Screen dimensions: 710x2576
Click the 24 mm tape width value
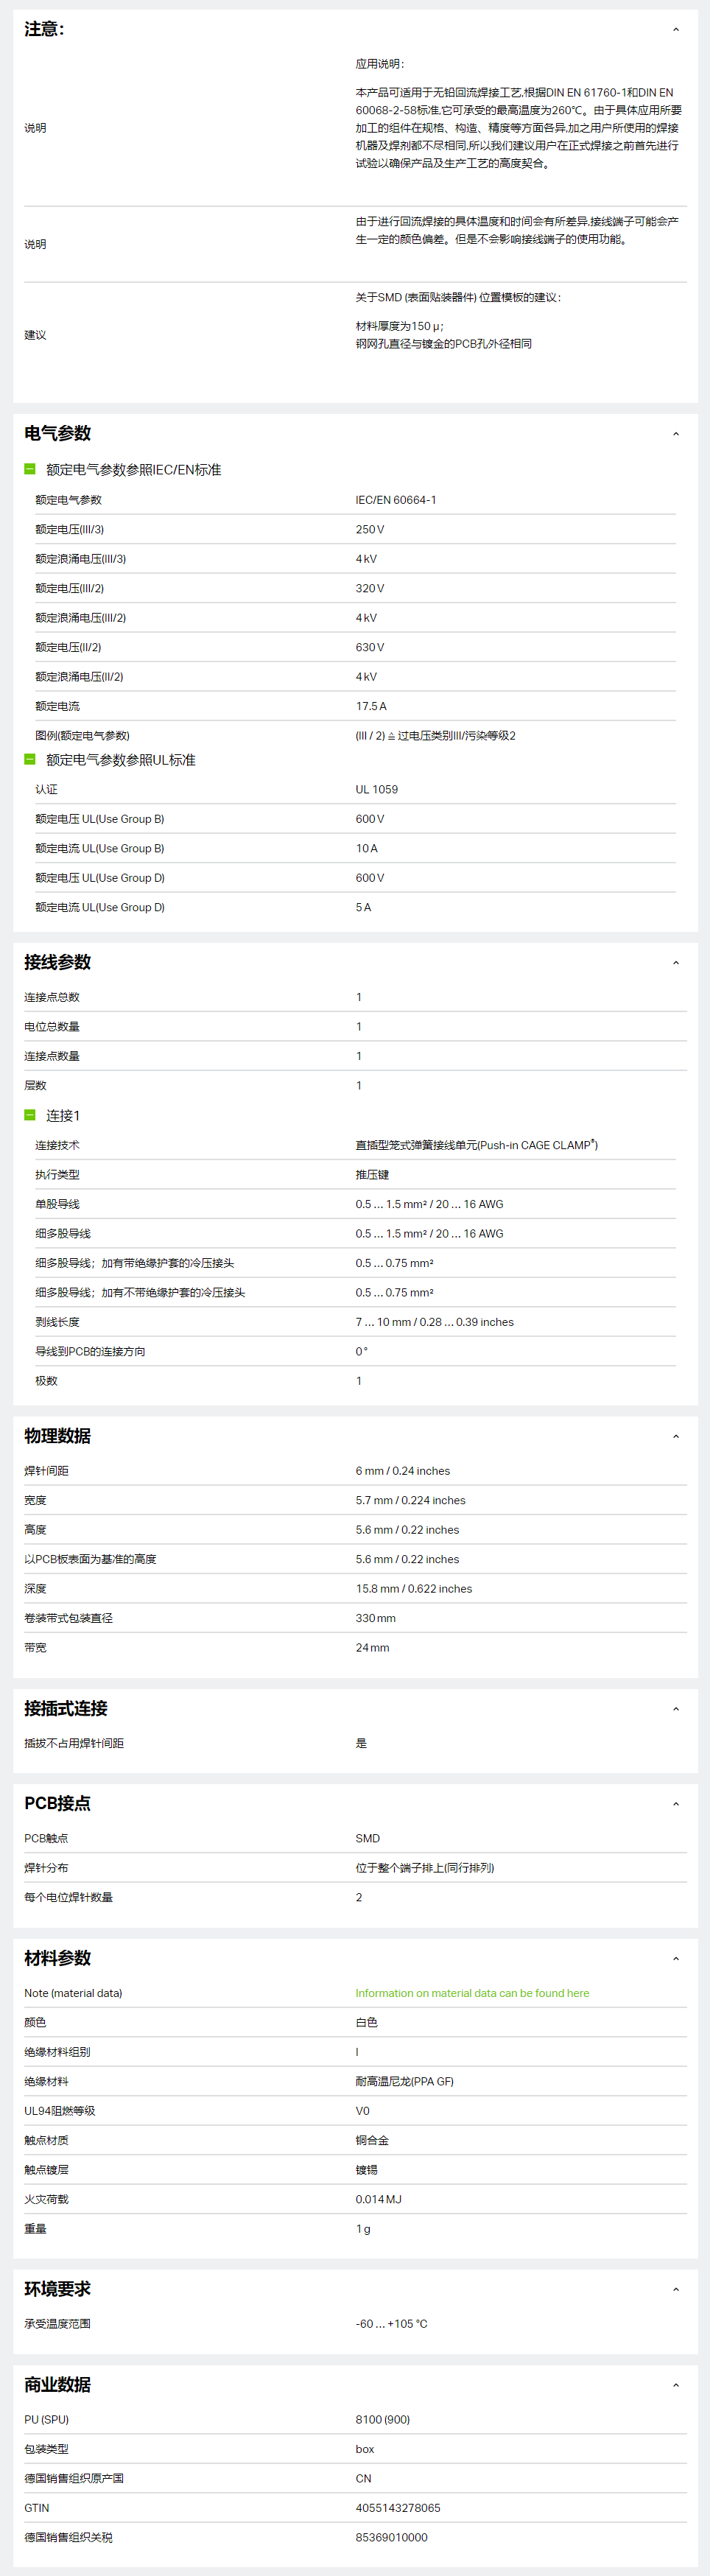(x=373, y=1647)
